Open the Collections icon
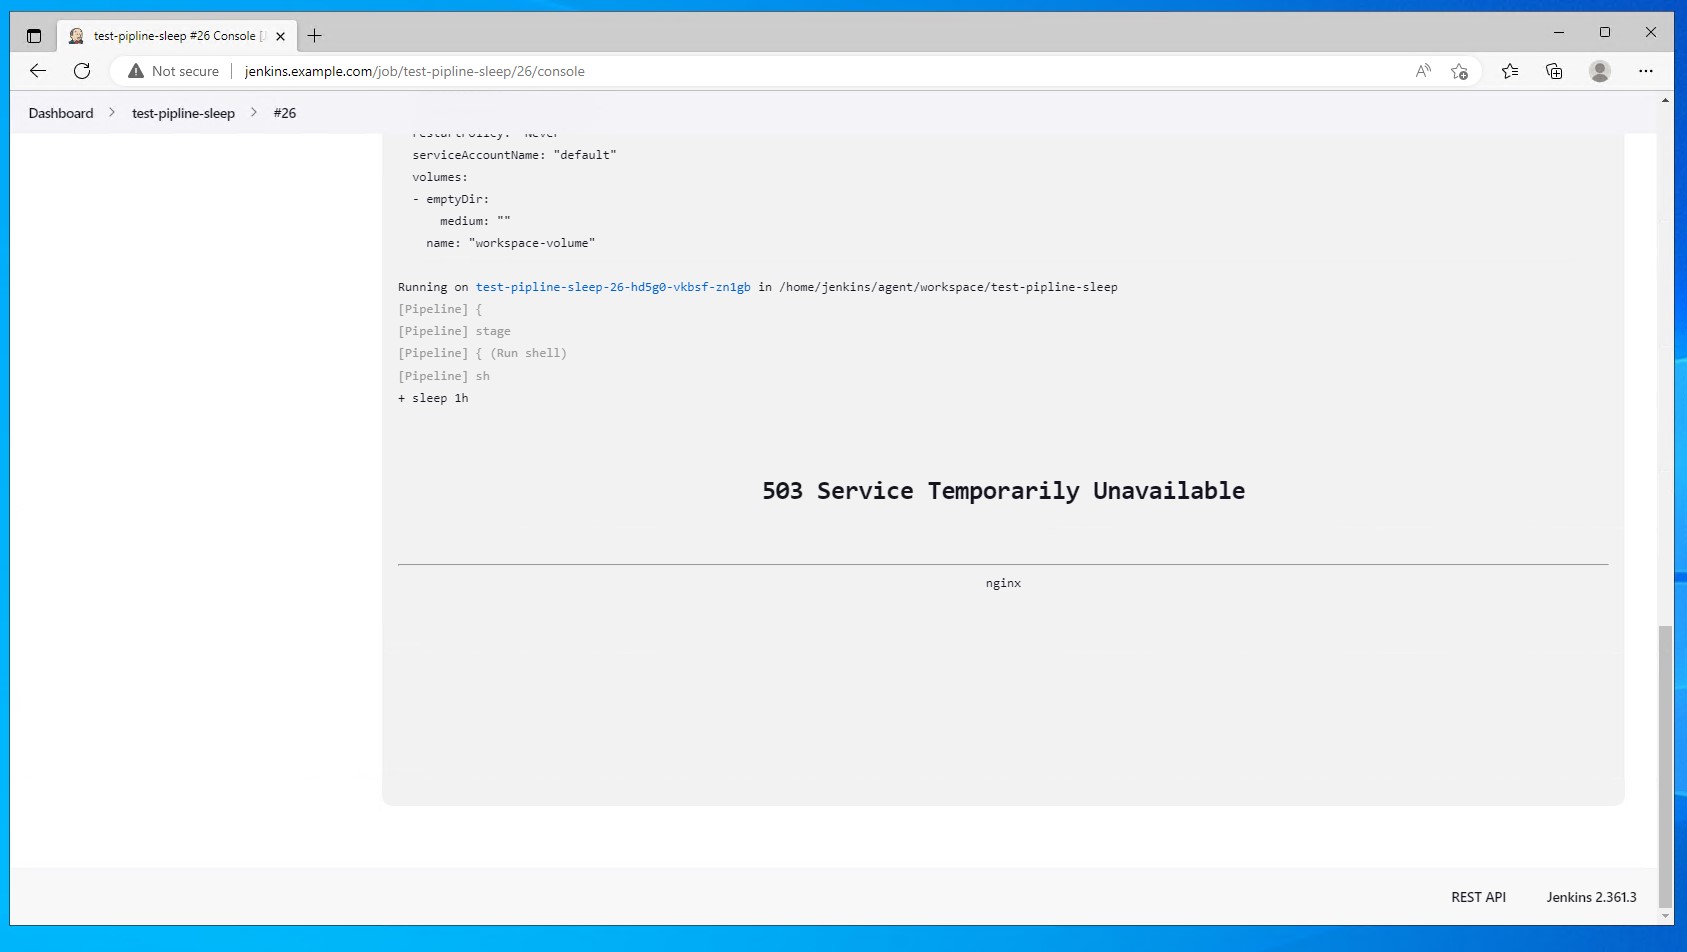This screenshot has width=1687, height=952. (1553, 71)
